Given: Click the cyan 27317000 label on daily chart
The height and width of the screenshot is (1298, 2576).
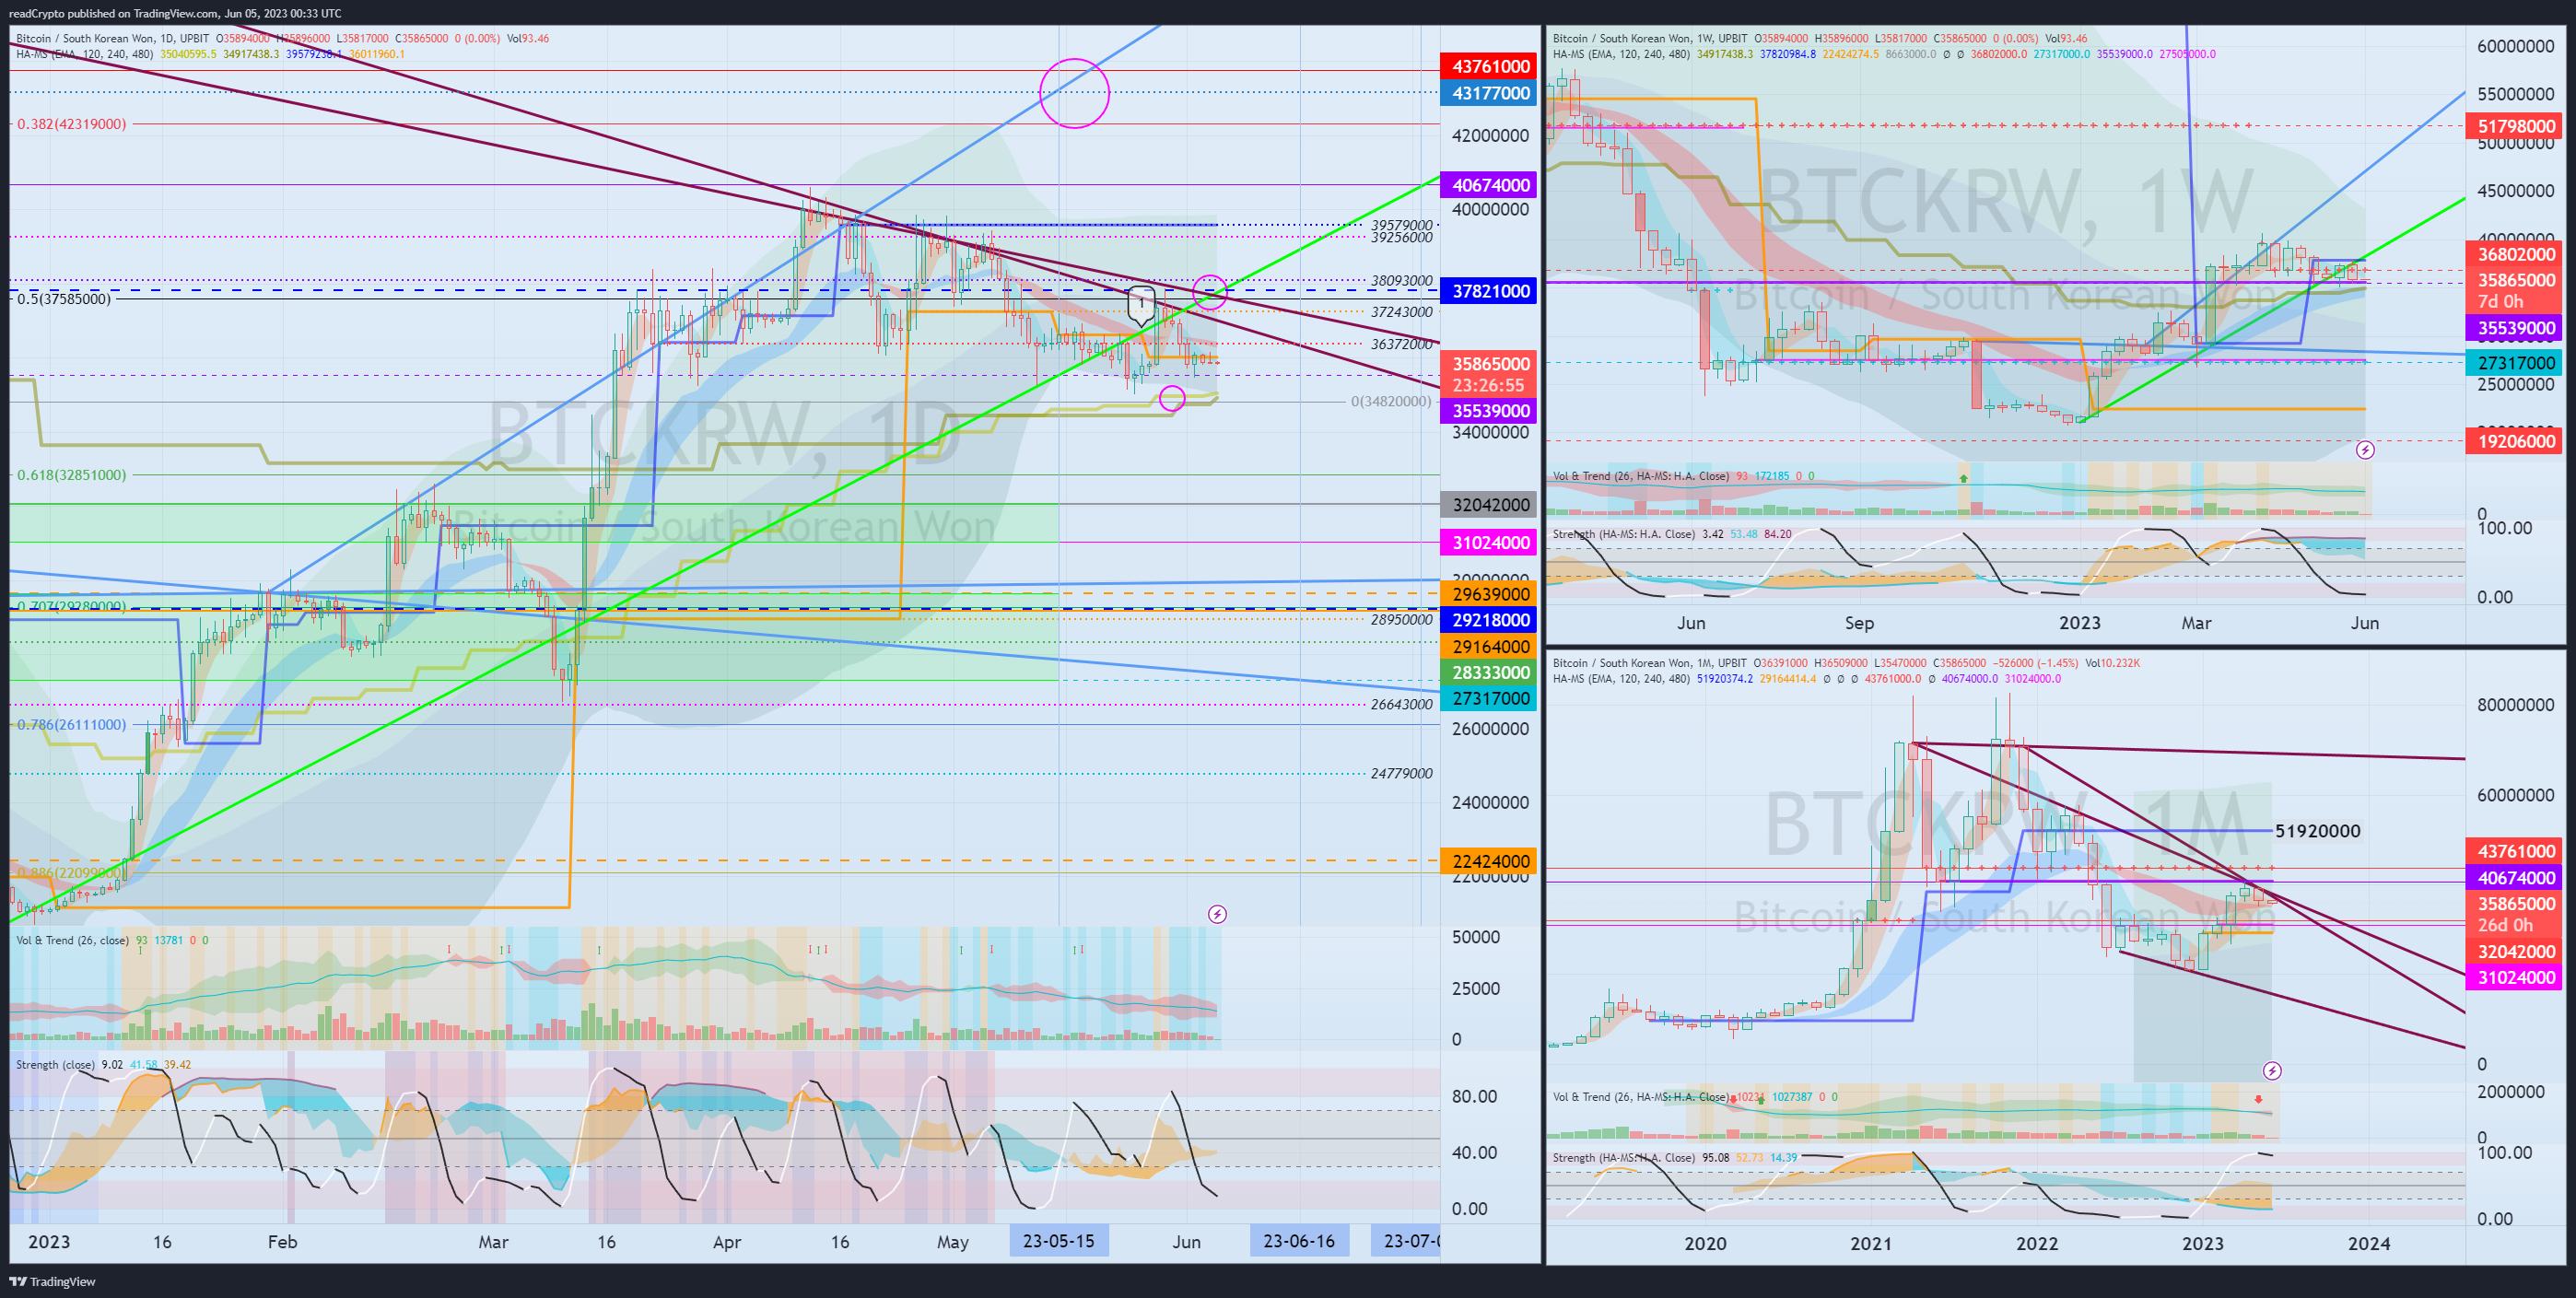Looking at the screenshot, I should [1489, 699].
